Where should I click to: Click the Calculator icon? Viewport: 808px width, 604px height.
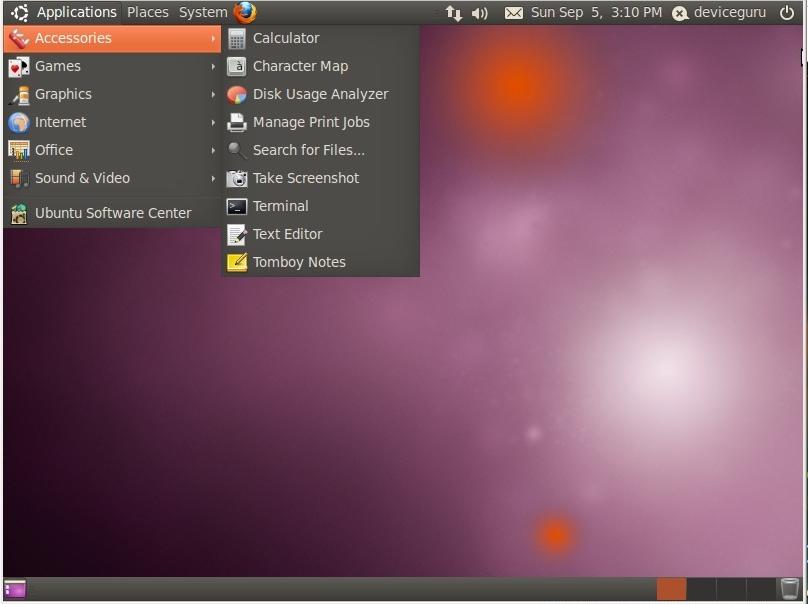pos(237,39)
